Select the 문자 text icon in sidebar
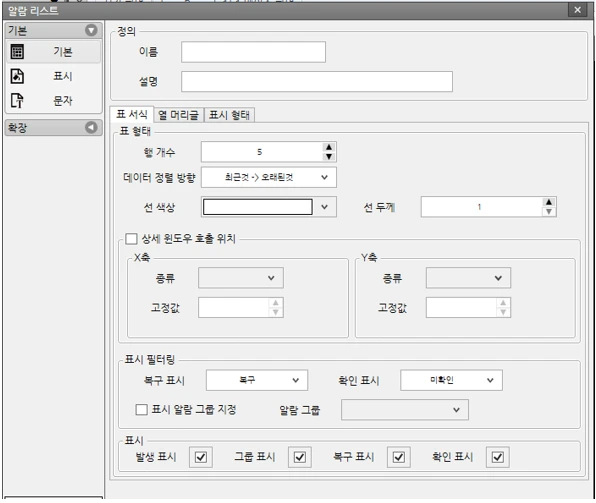Screen dimensions: 596x503 pos(17,101)
